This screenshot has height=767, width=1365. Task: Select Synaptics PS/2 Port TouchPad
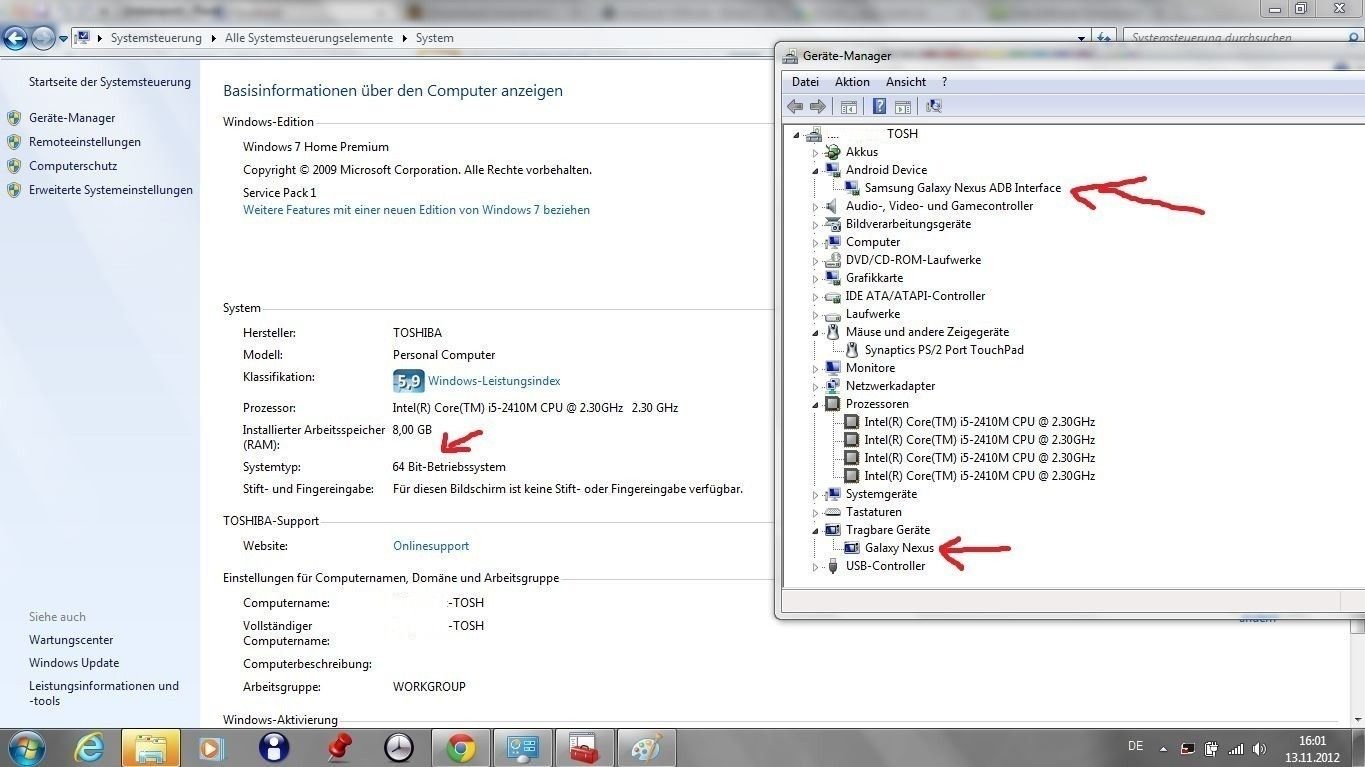tap(944, 350)
